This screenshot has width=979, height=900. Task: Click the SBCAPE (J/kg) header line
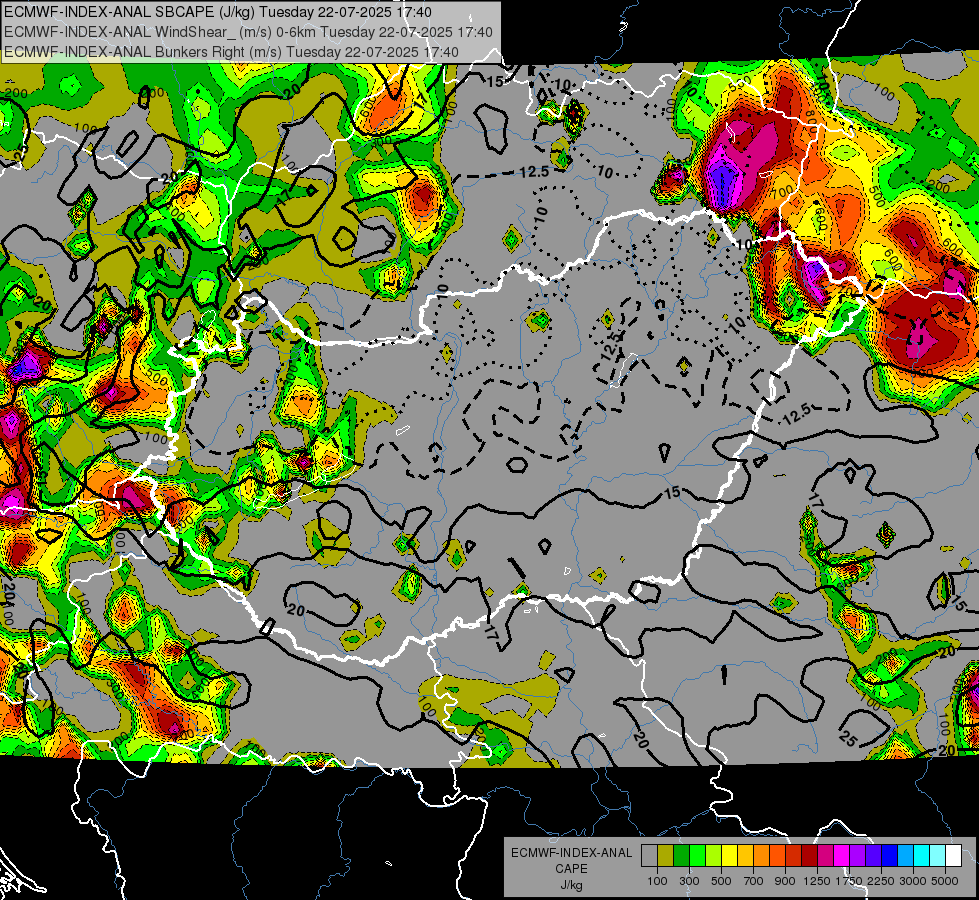(x=217, y=12)
